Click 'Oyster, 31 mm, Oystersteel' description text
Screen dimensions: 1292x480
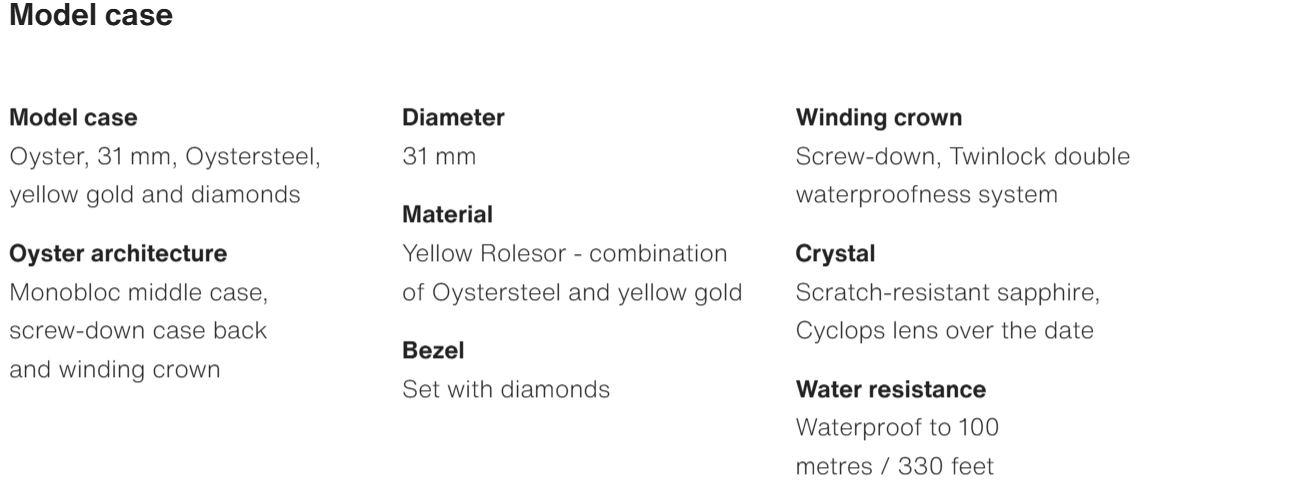click(165, 157)
